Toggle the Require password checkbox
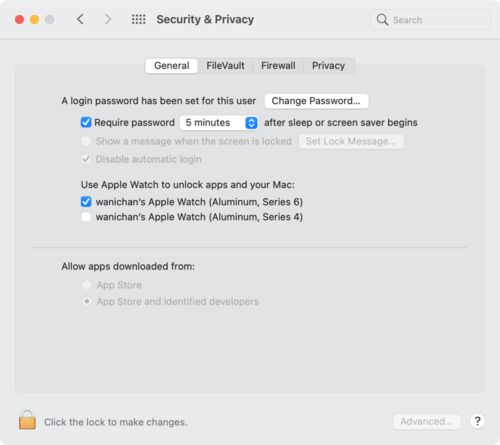 [86, 122]
